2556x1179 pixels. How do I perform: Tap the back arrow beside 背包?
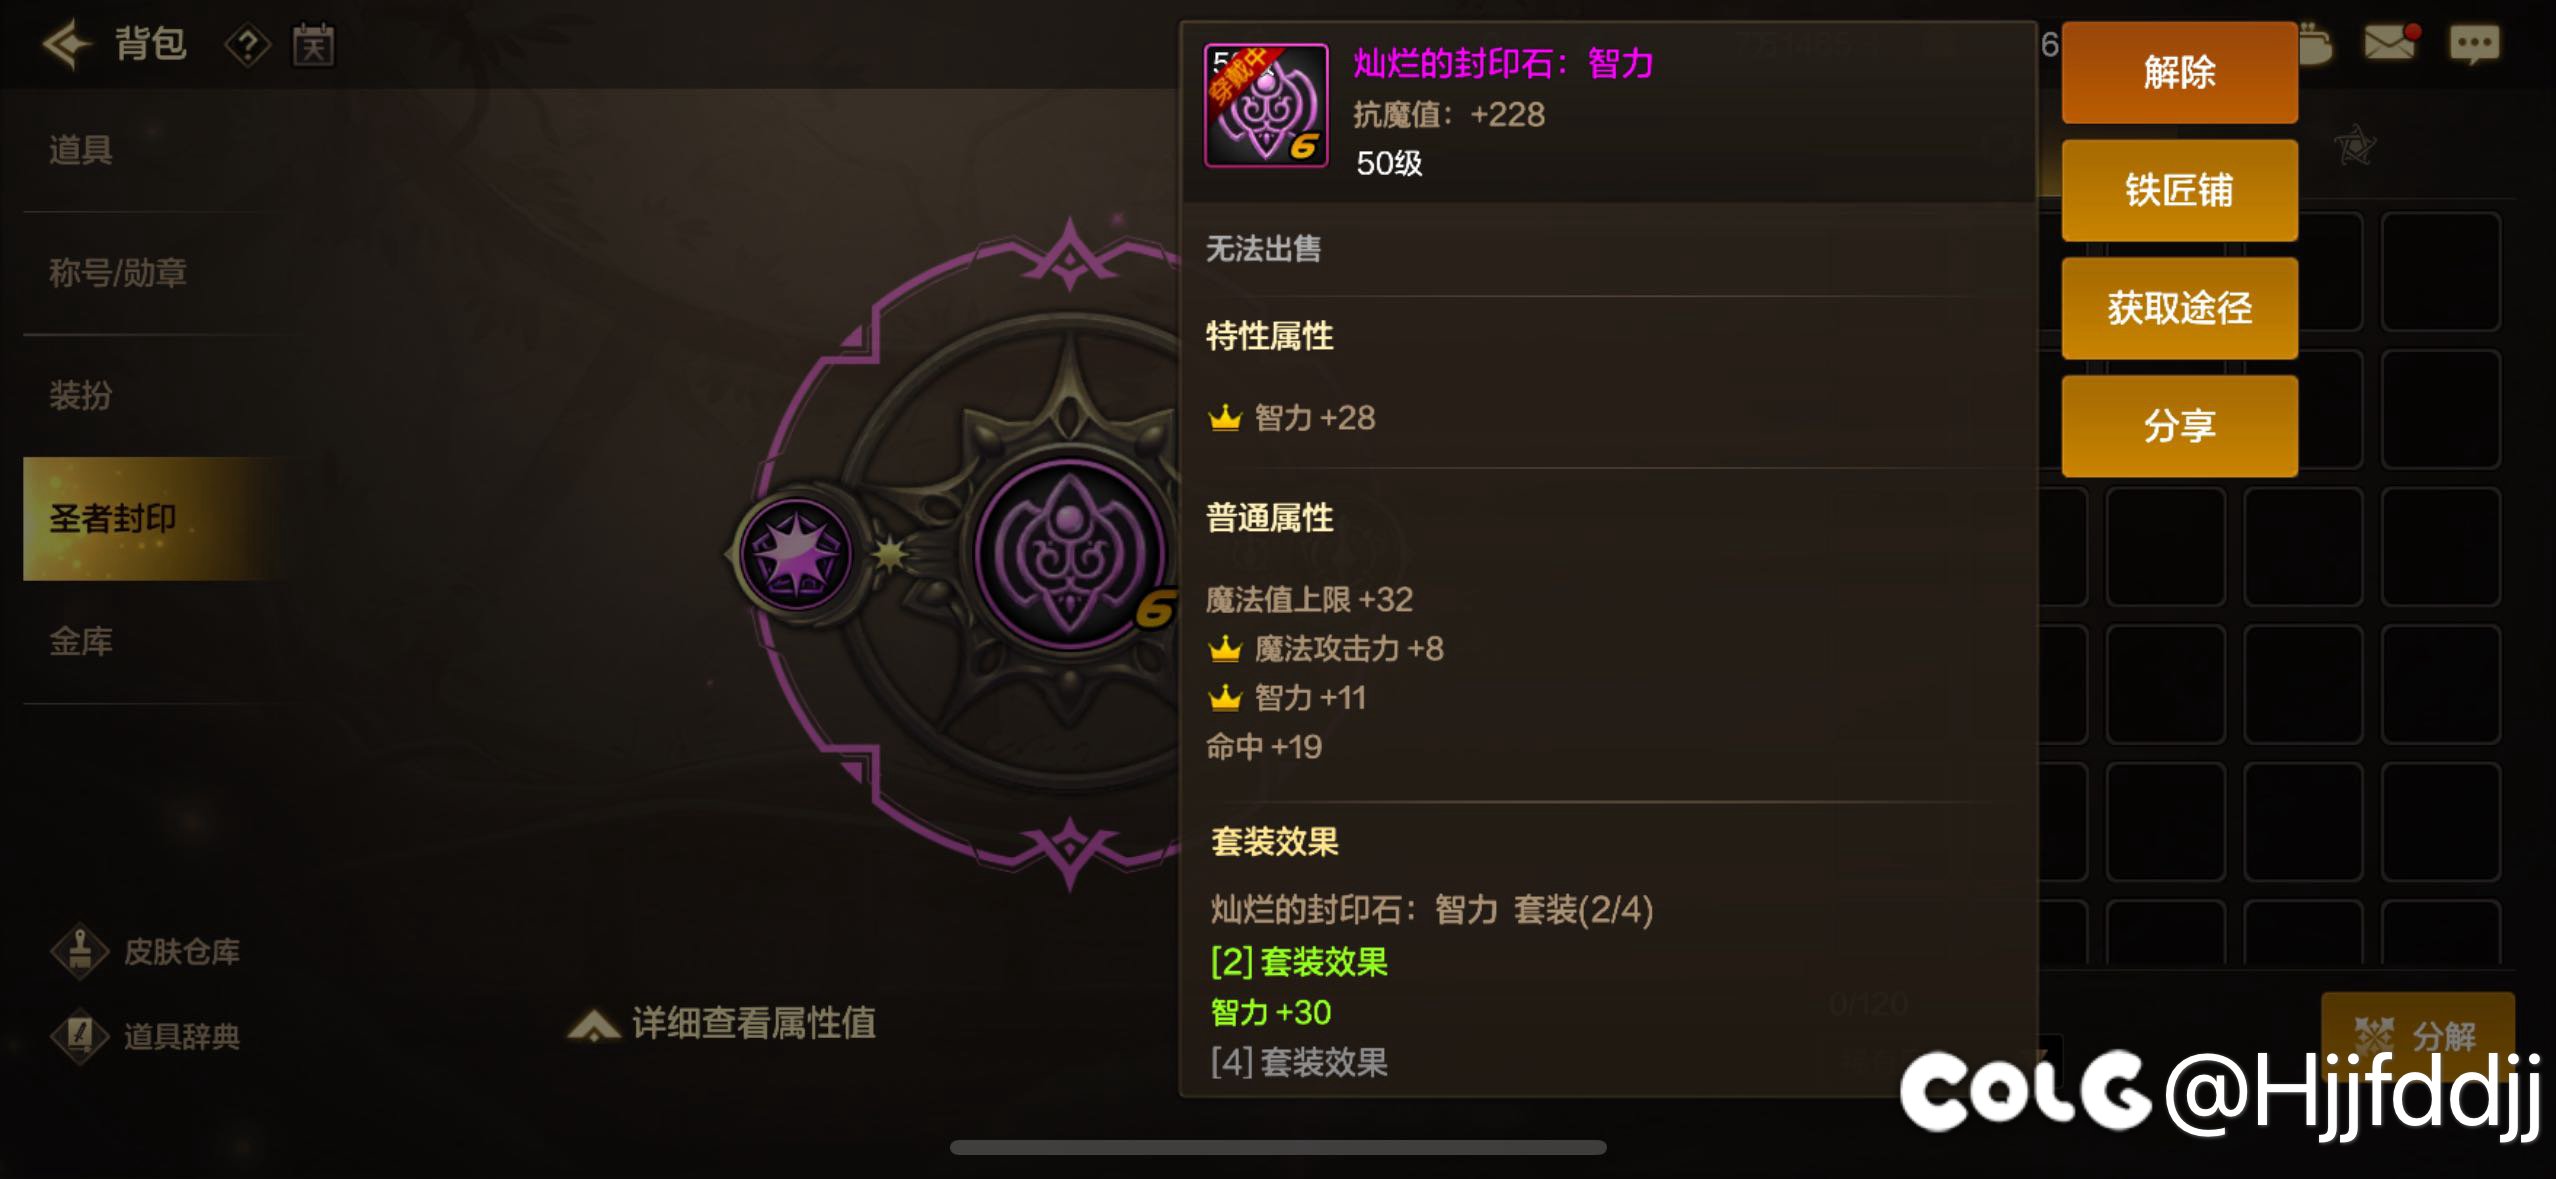[67, 44]
